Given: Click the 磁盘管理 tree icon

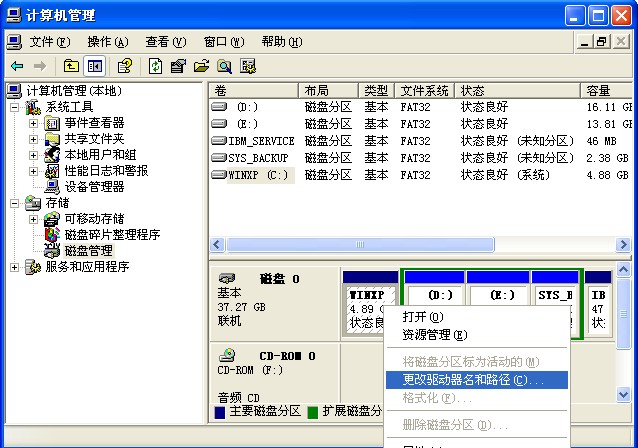Looking at the screenshot, I should [x=52, y=251].
